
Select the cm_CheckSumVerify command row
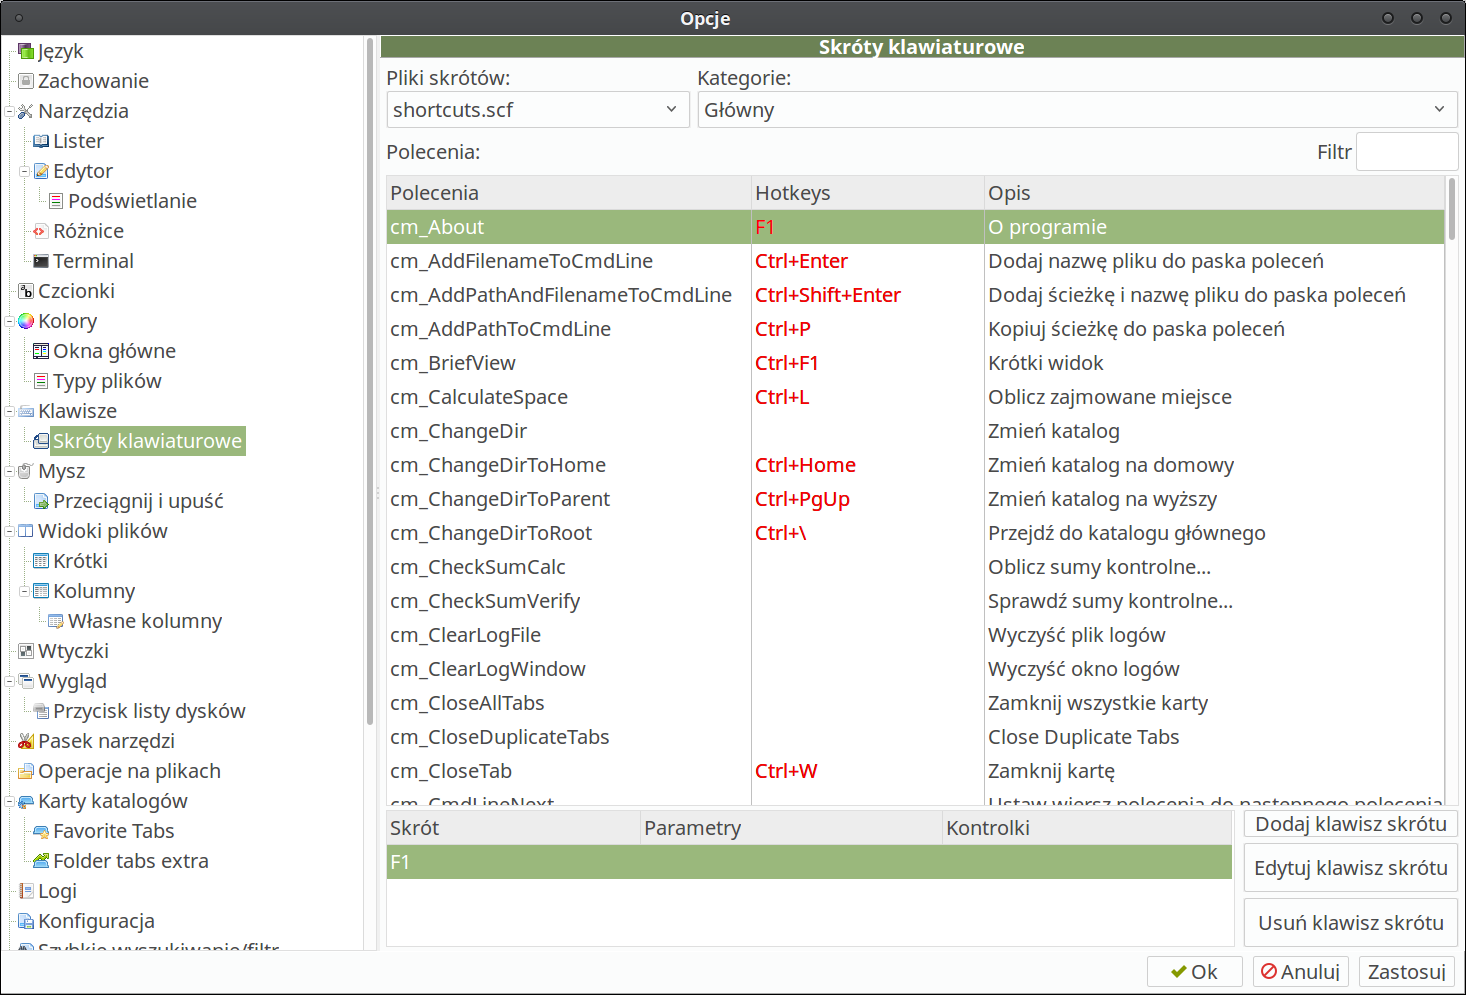coord(916,601)
